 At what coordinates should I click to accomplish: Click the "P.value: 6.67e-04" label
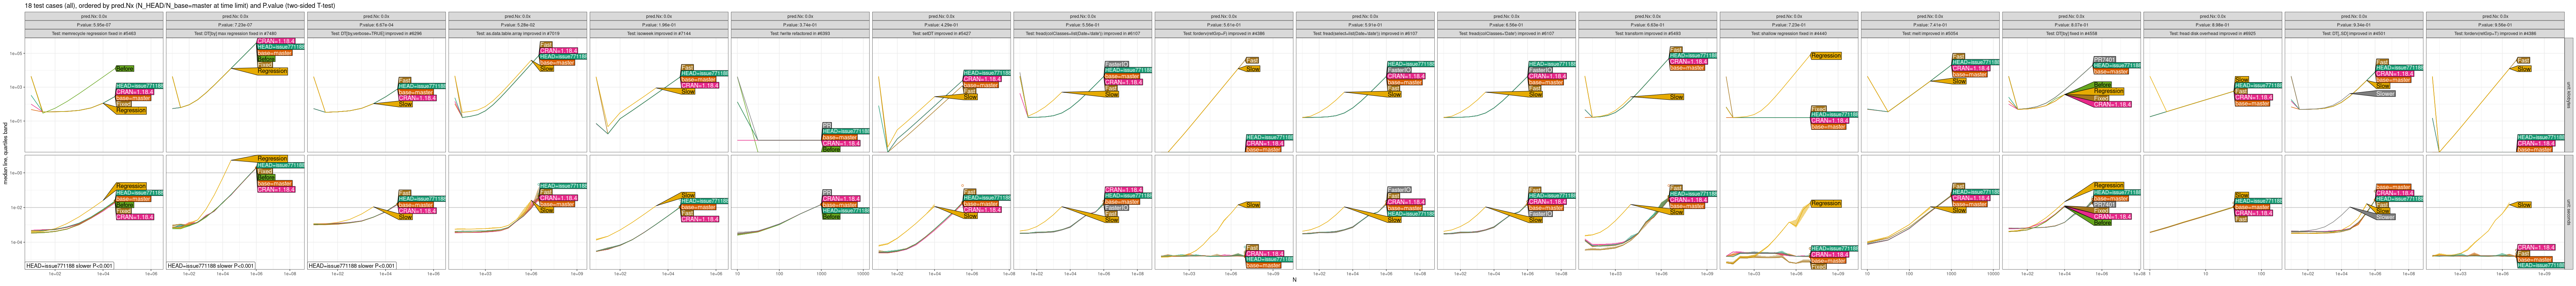tap(377, 25)
